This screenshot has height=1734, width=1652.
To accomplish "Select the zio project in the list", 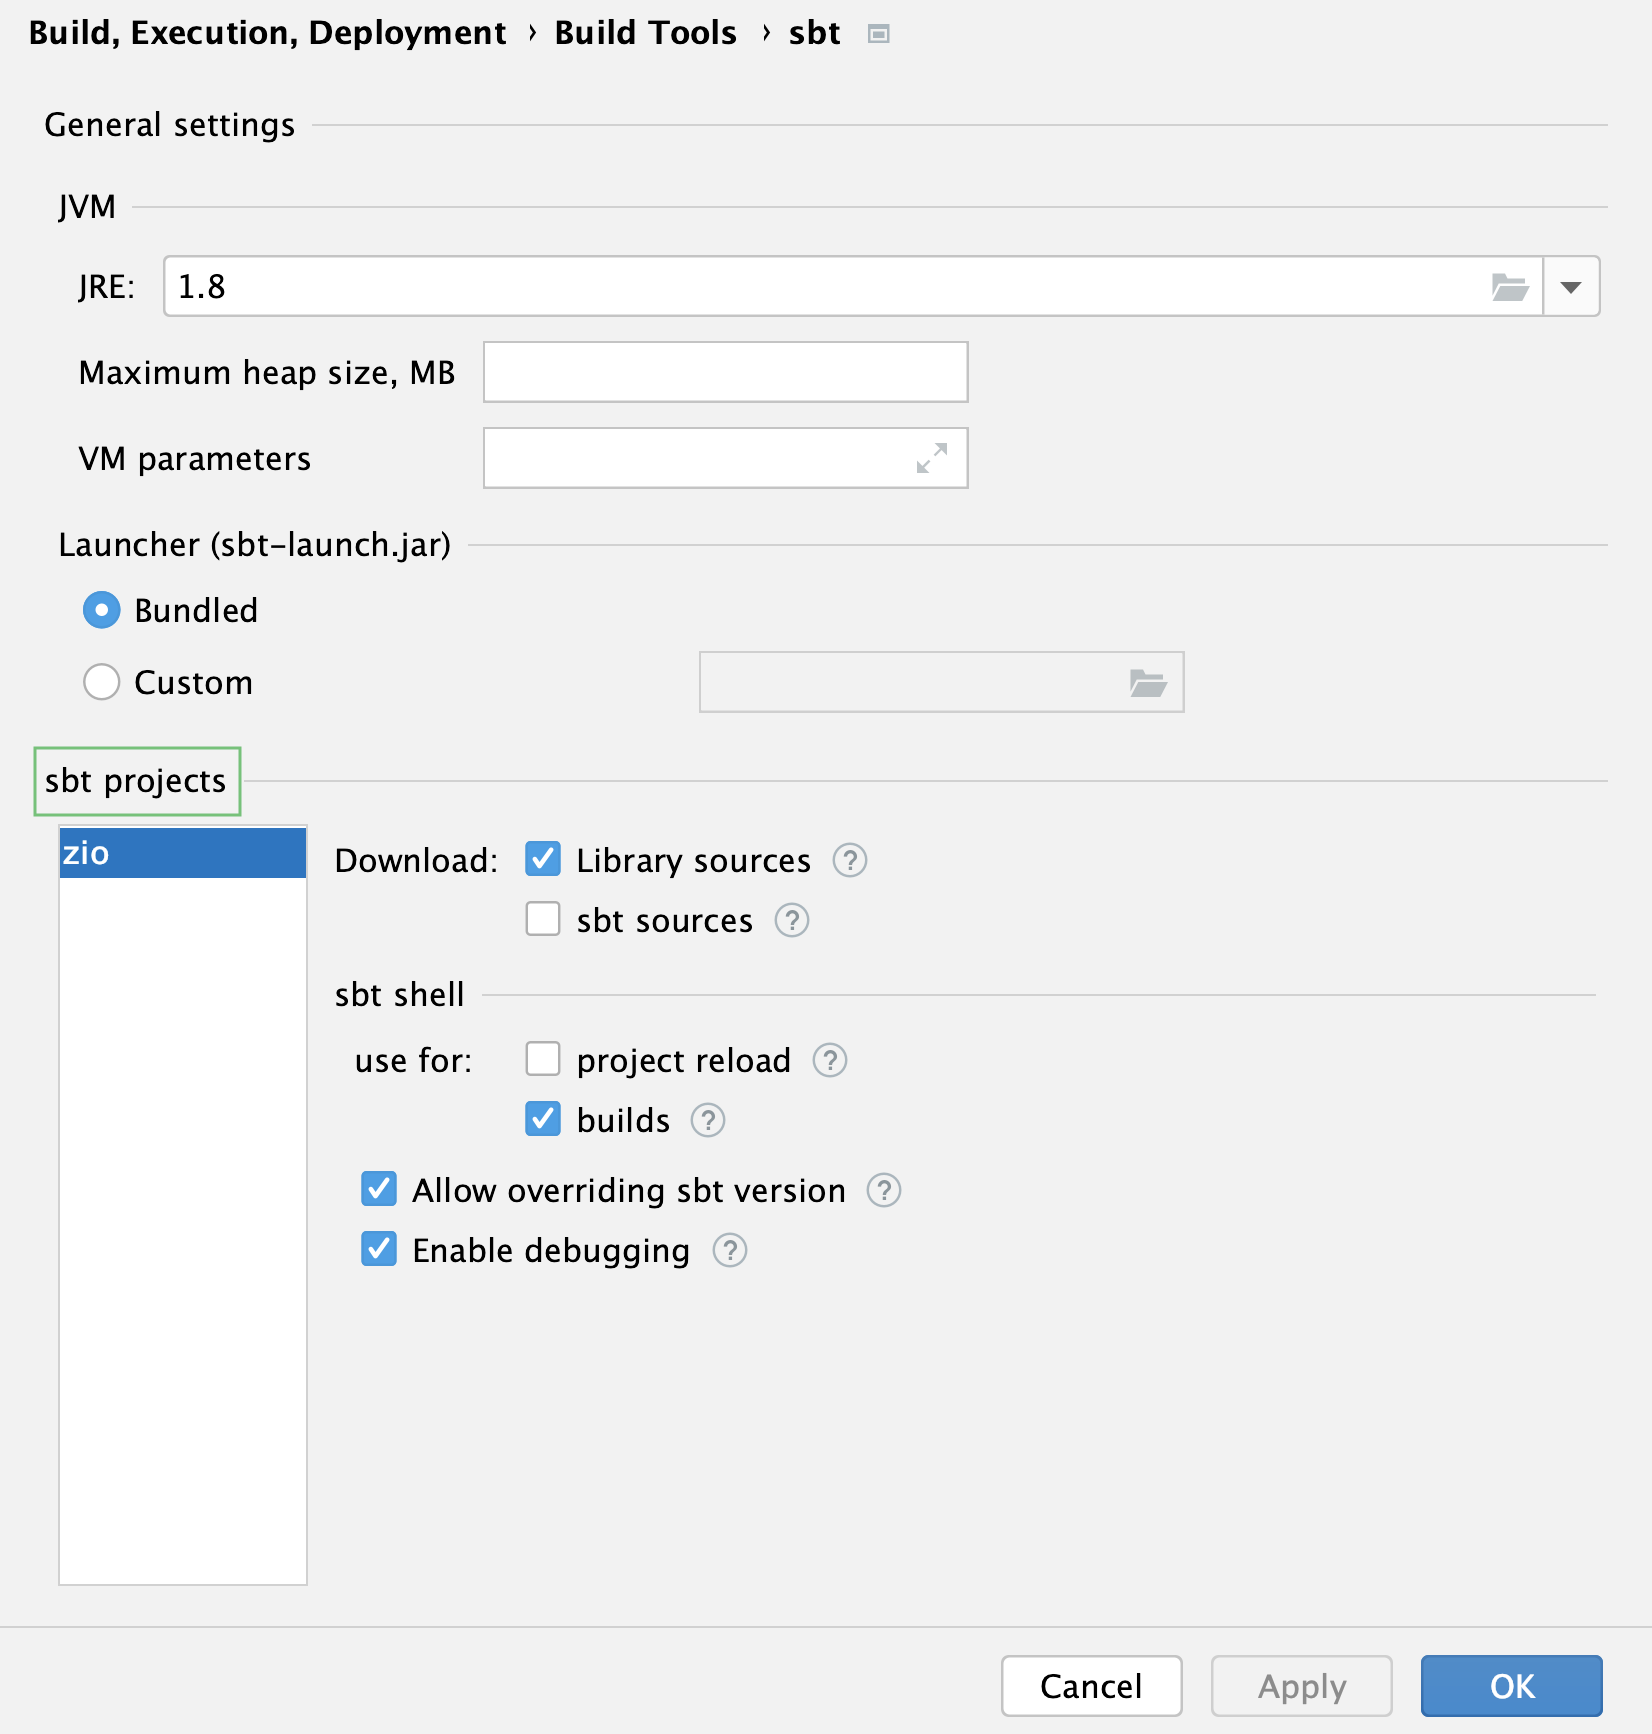I will point(182,852).
